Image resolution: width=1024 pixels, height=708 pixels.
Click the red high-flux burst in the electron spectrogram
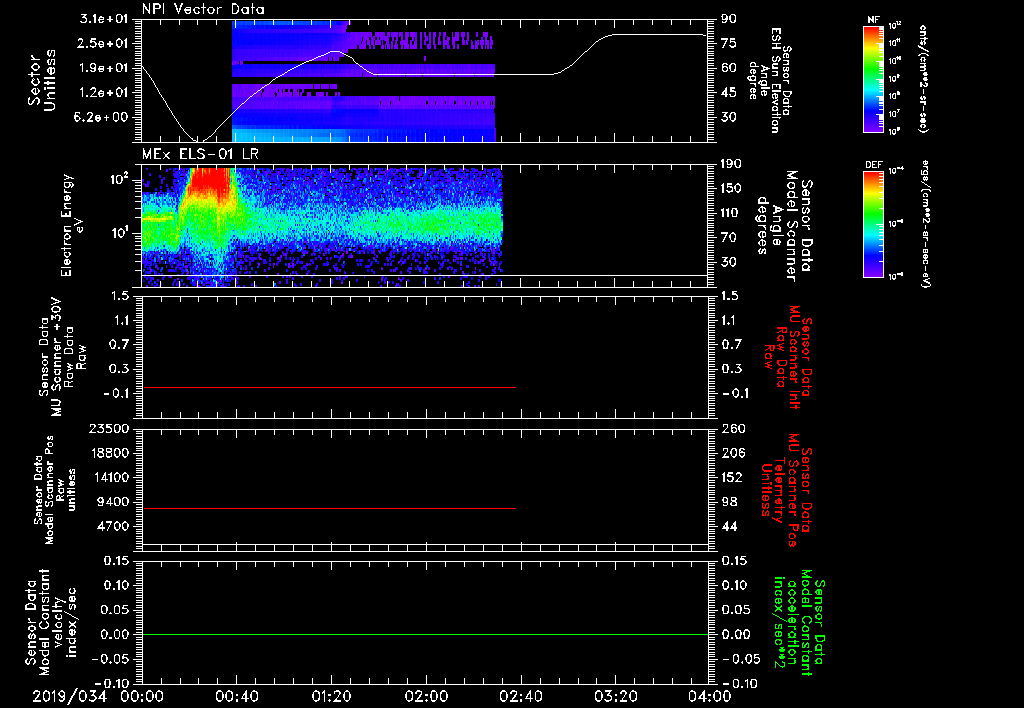click(x=210, y=186)
